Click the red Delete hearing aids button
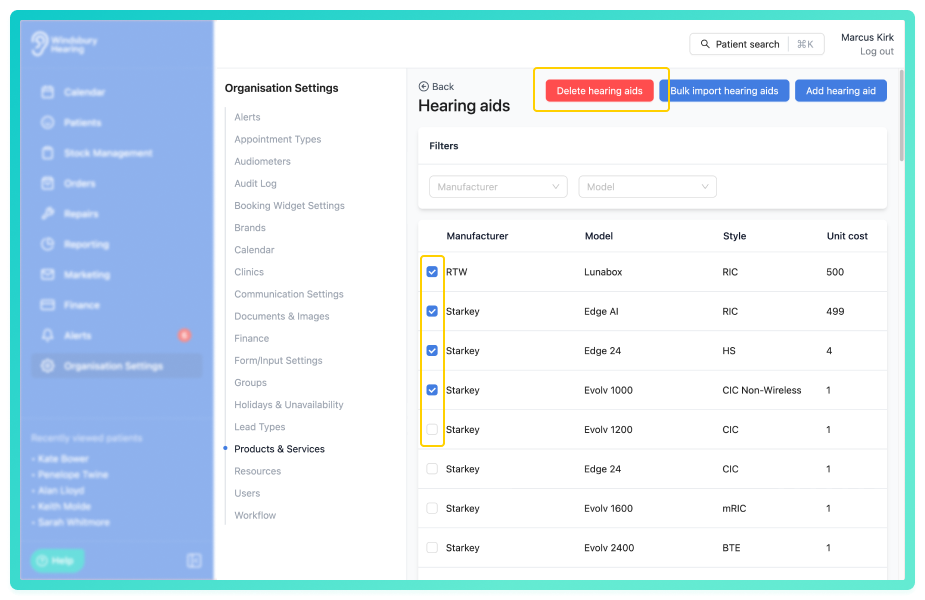Viewport: 925px width, 600px height. tap(599, 91)
